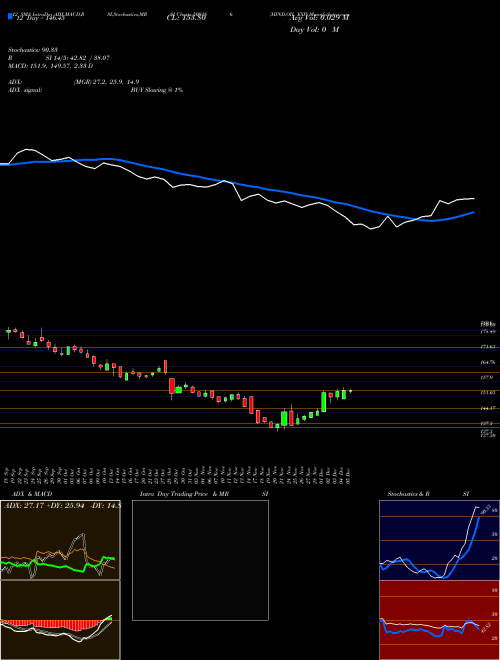Click the 'Day Vol: 0 M' text

coord(314,30)
